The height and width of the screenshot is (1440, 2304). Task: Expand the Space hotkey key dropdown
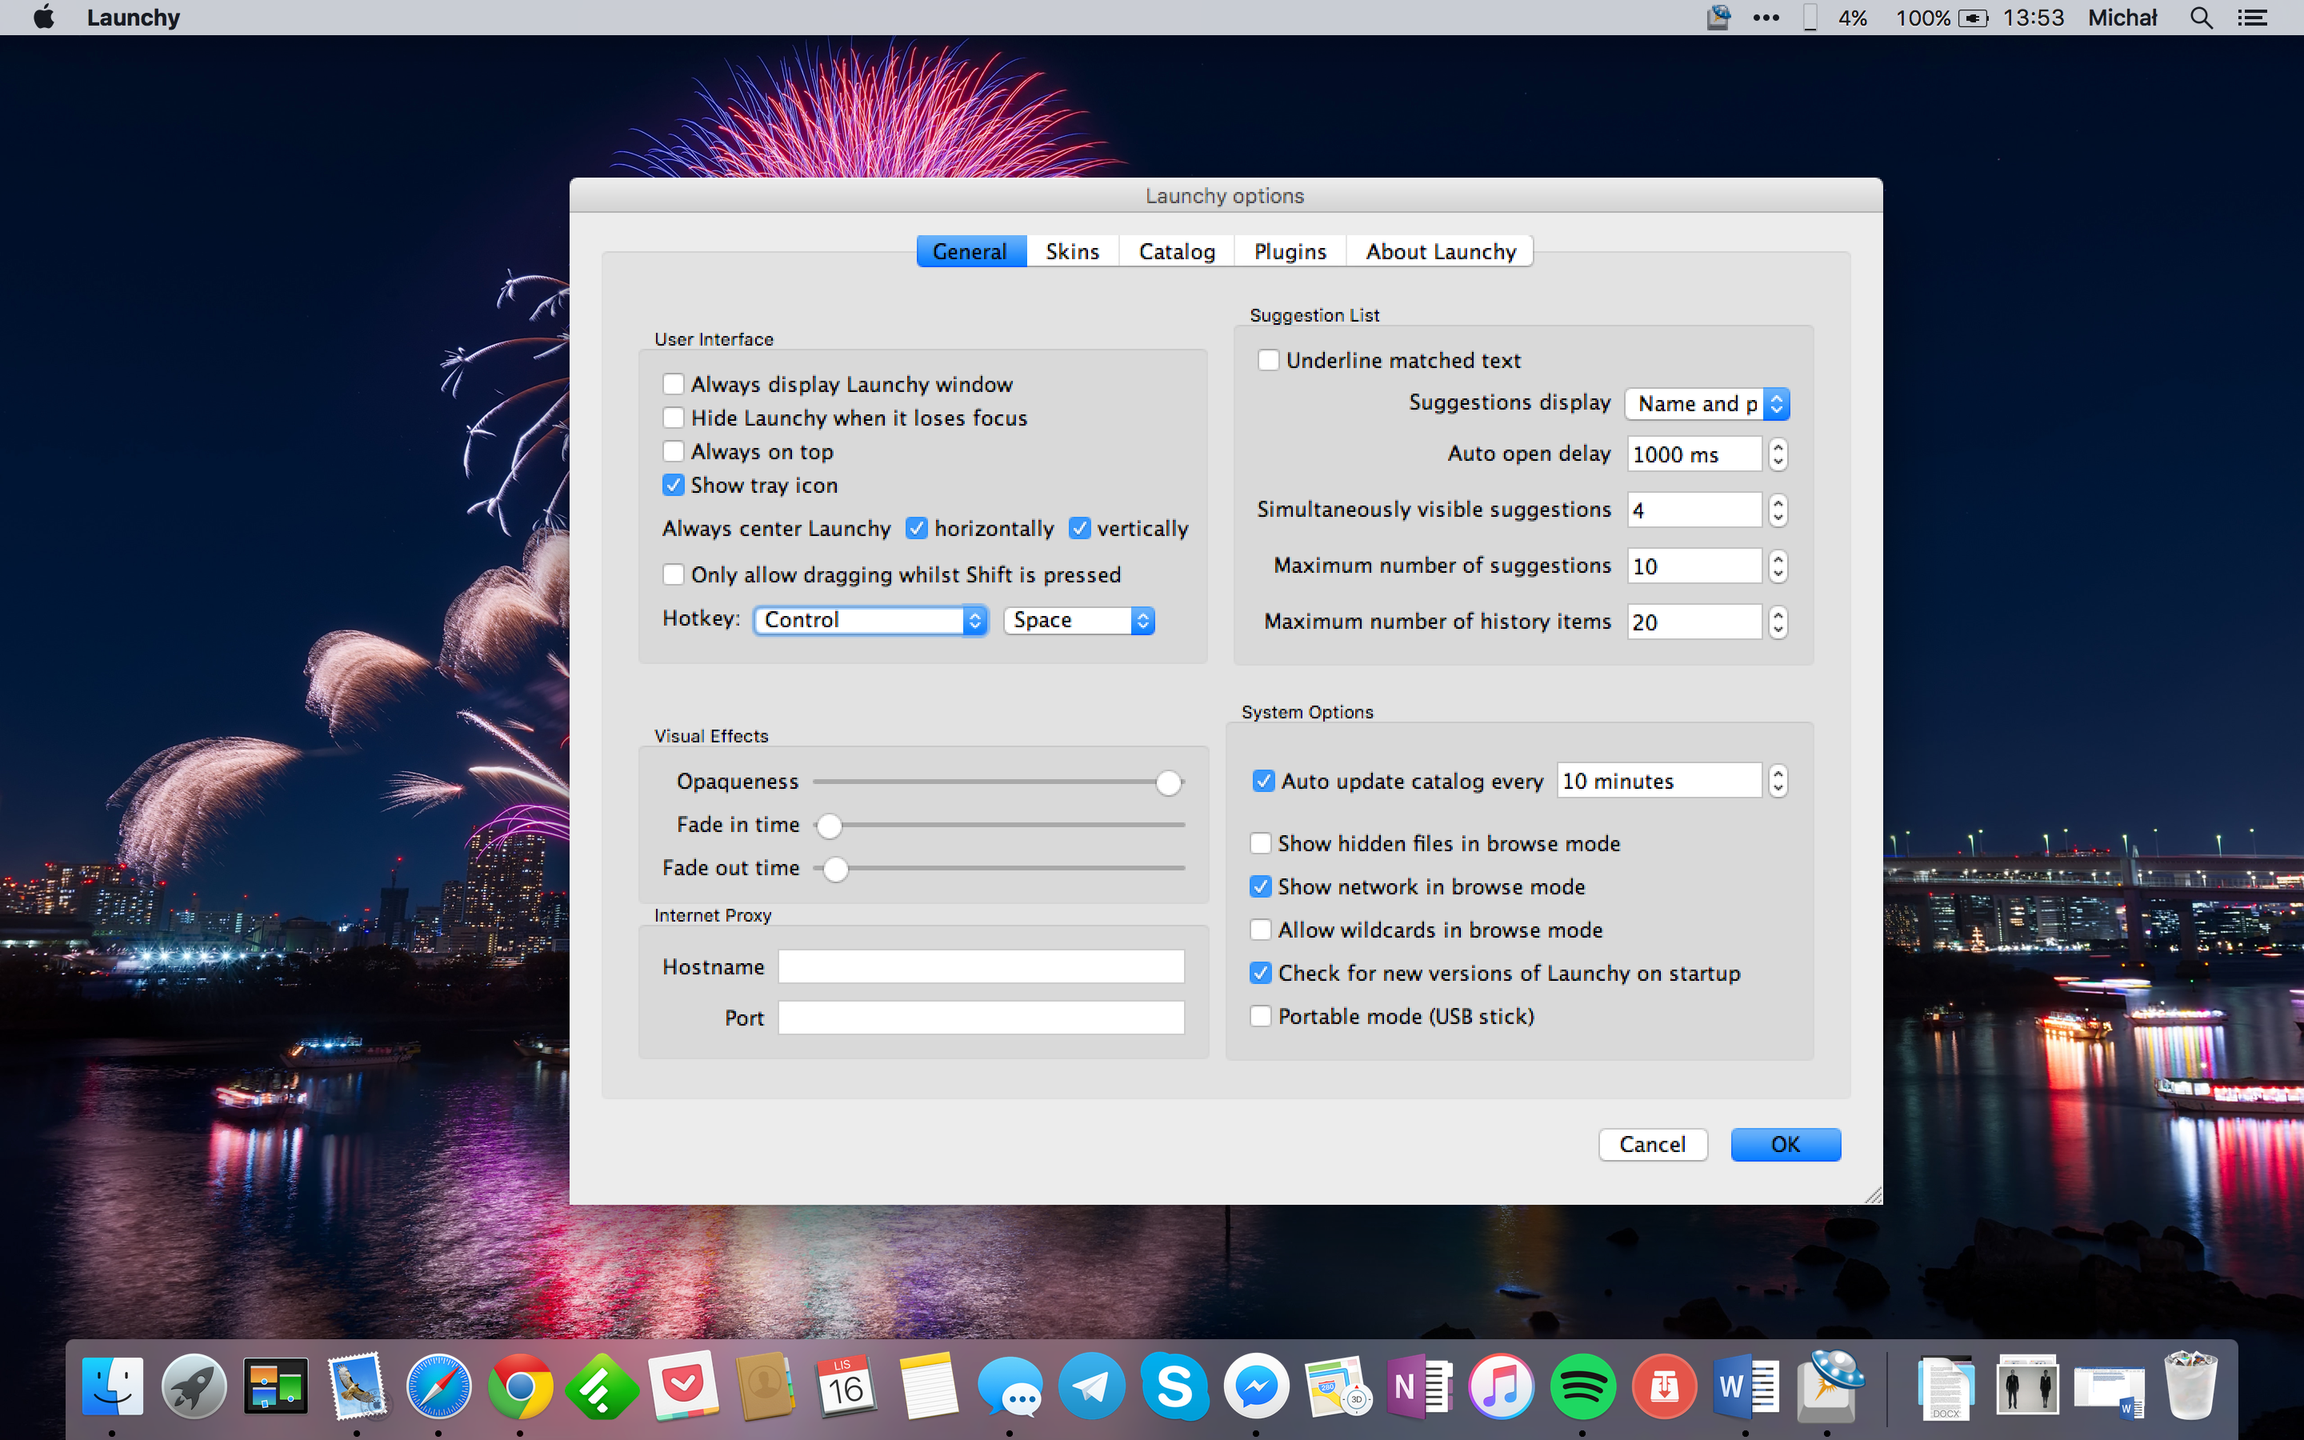[x=1079, y=620]
